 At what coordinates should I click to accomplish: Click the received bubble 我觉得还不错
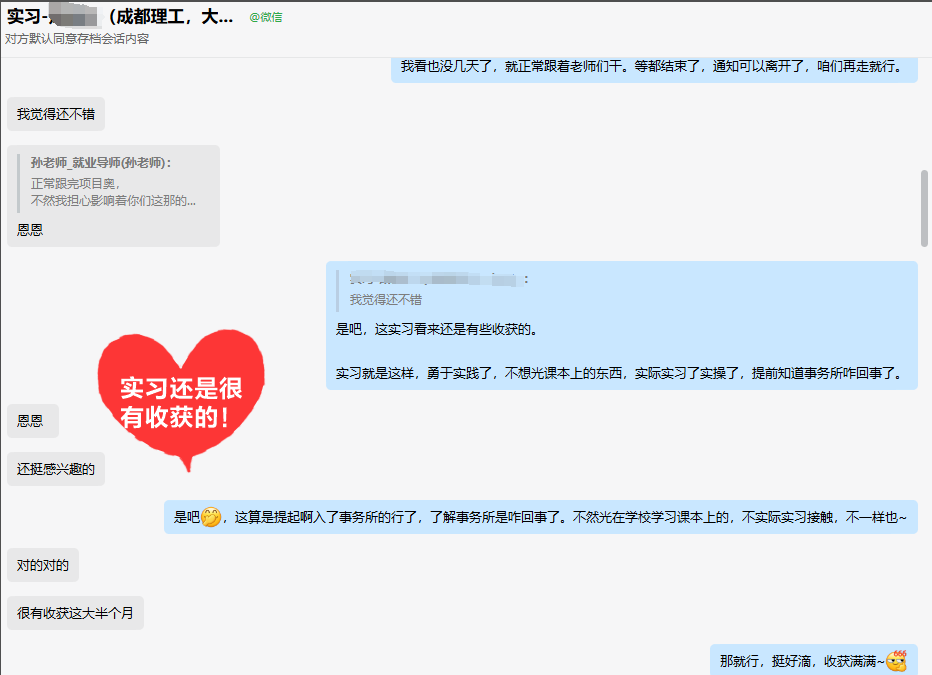pos(56,114)
